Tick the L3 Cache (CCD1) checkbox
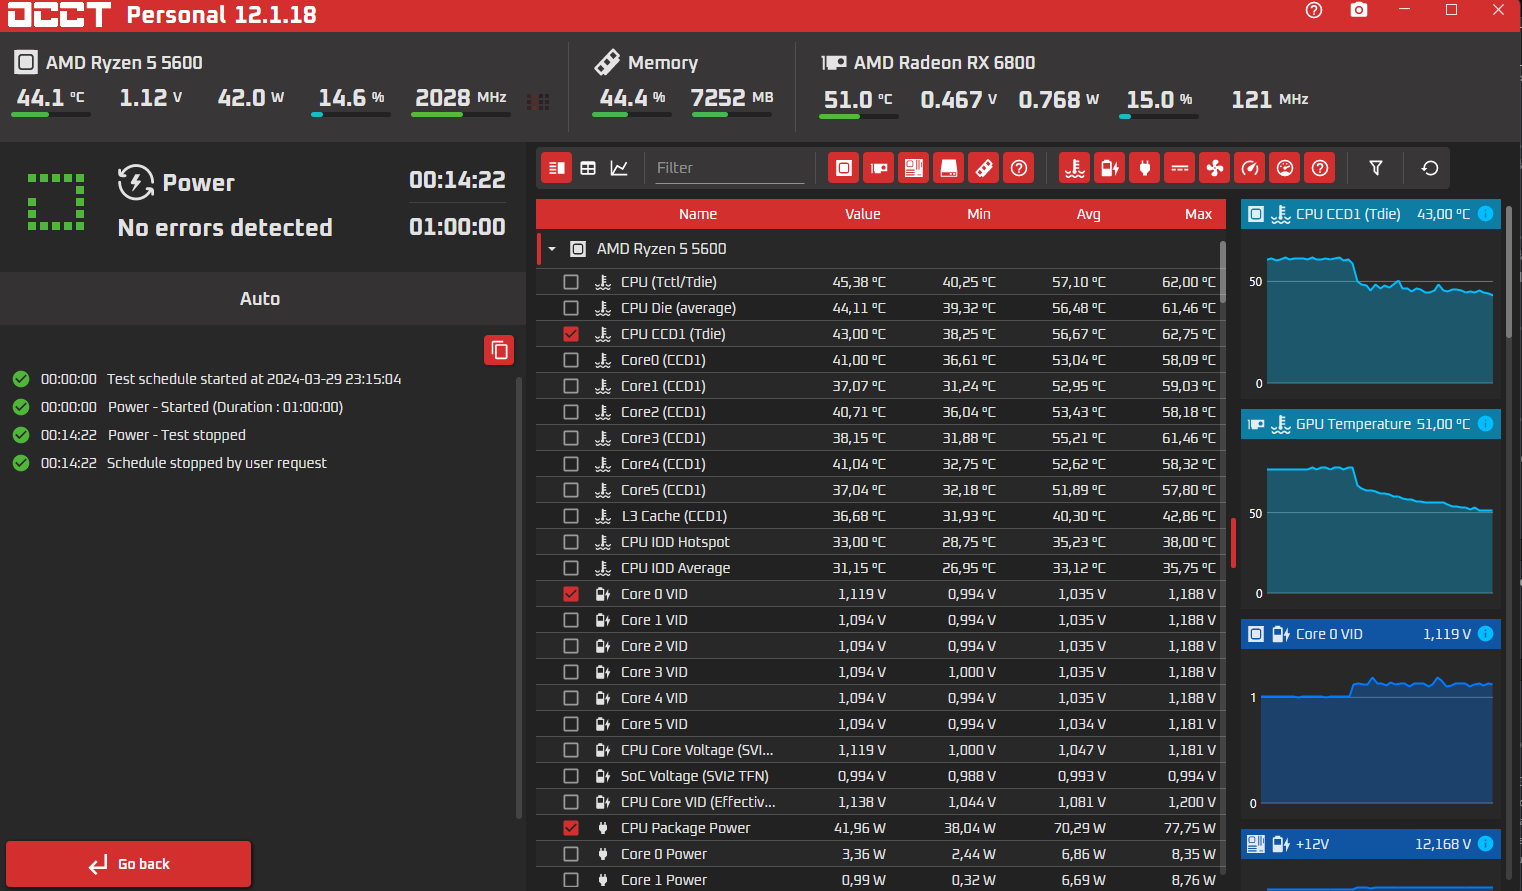 coord(571,516)
